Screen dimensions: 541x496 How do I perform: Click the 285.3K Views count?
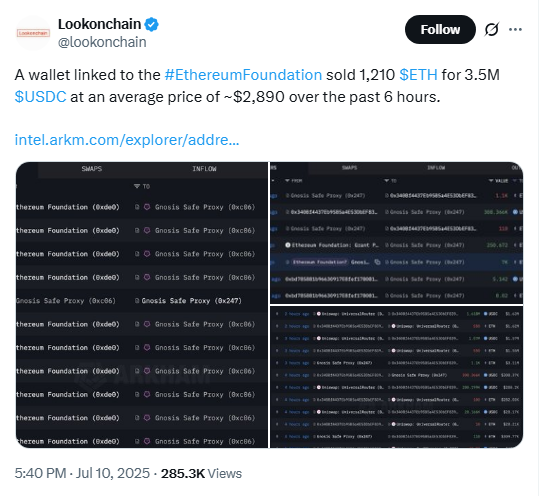[x=201, y=473]
